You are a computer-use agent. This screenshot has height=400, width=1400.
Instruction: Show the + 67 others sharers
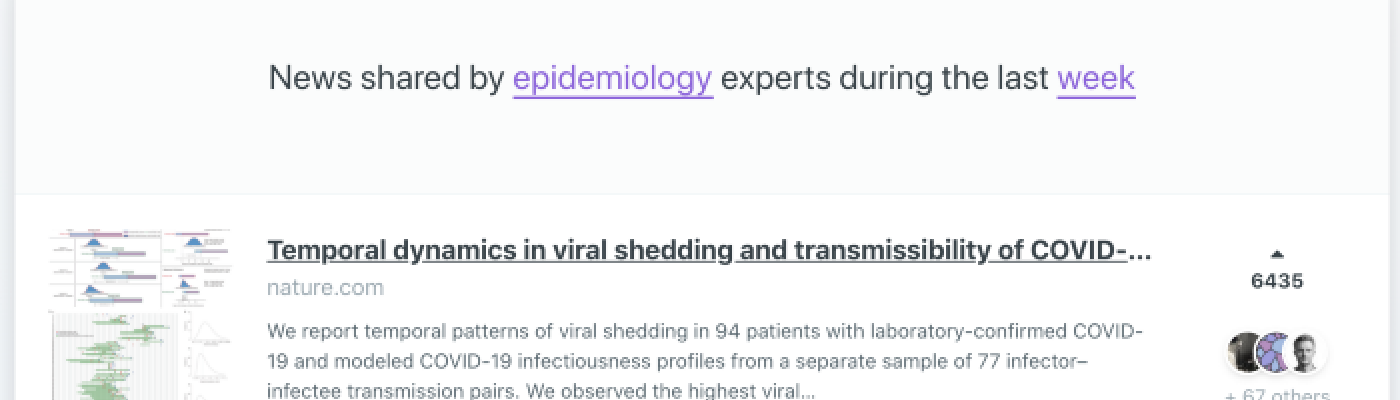tap(1277, 393)
